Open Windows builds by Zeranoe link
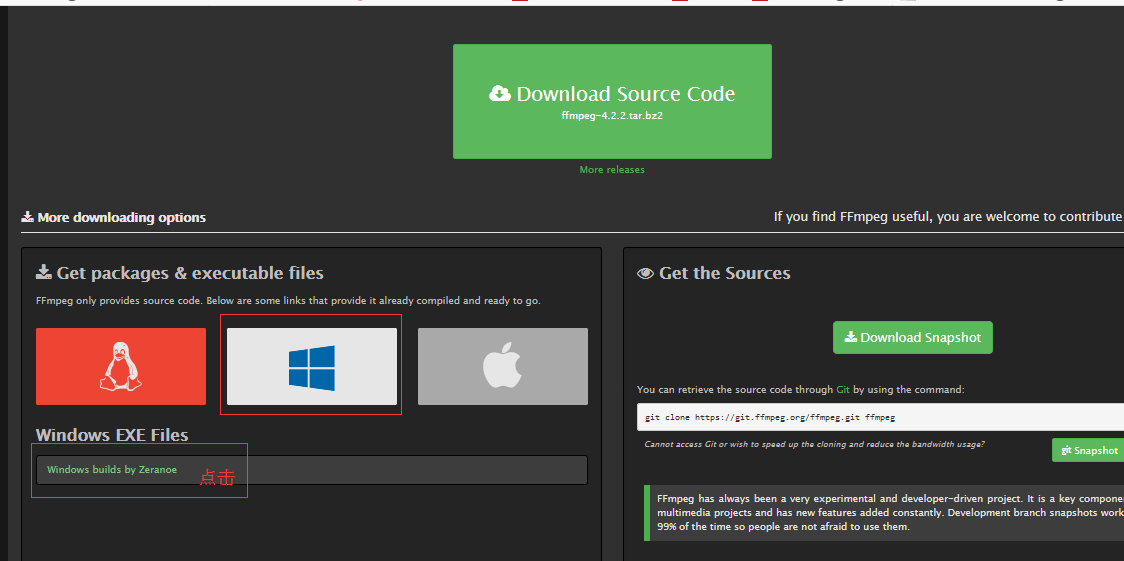The width and height of the screenshot is (1124, 561). 112,470
